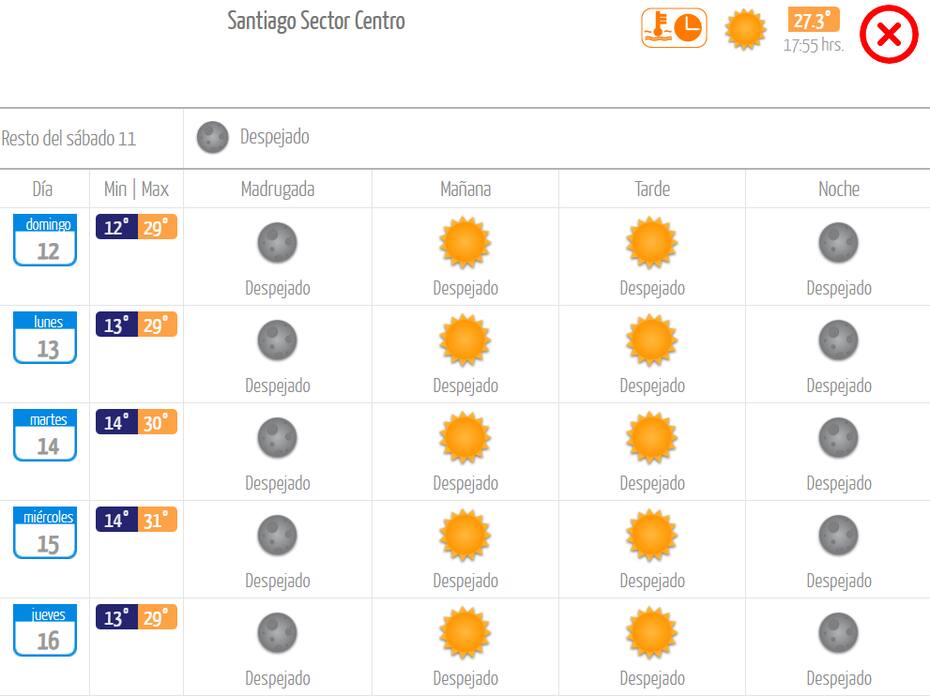Image resolution: width=930 pixels, height=696 pixels.
Task: Click miércoles Madrugada moon icon
Action: [277, 535]
